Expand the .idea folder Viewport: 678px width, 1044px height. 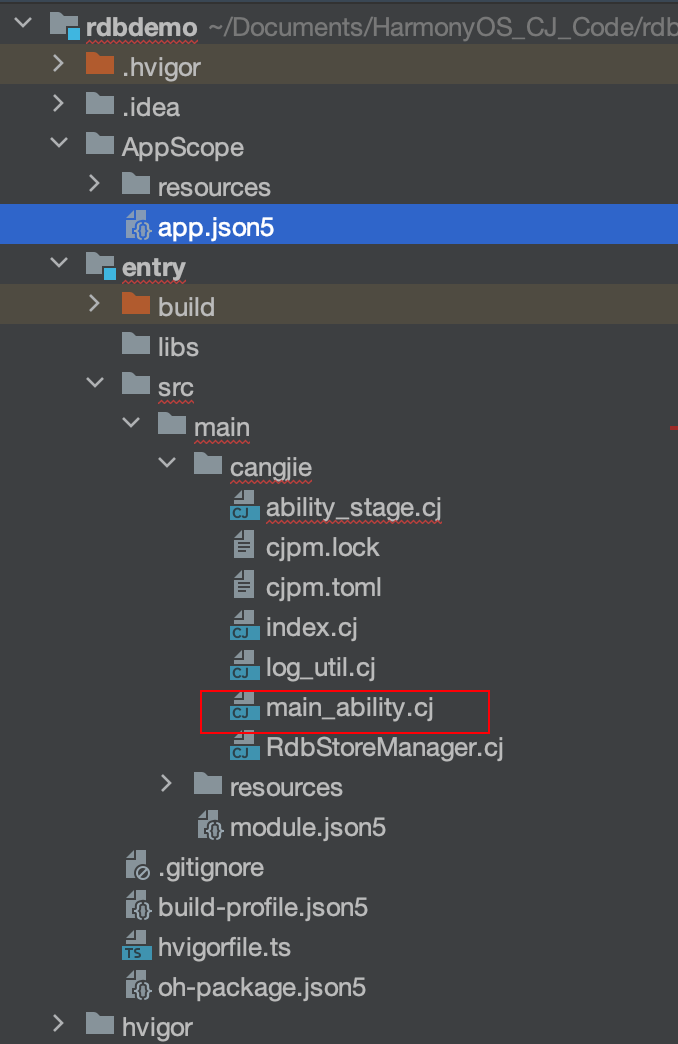59,106
